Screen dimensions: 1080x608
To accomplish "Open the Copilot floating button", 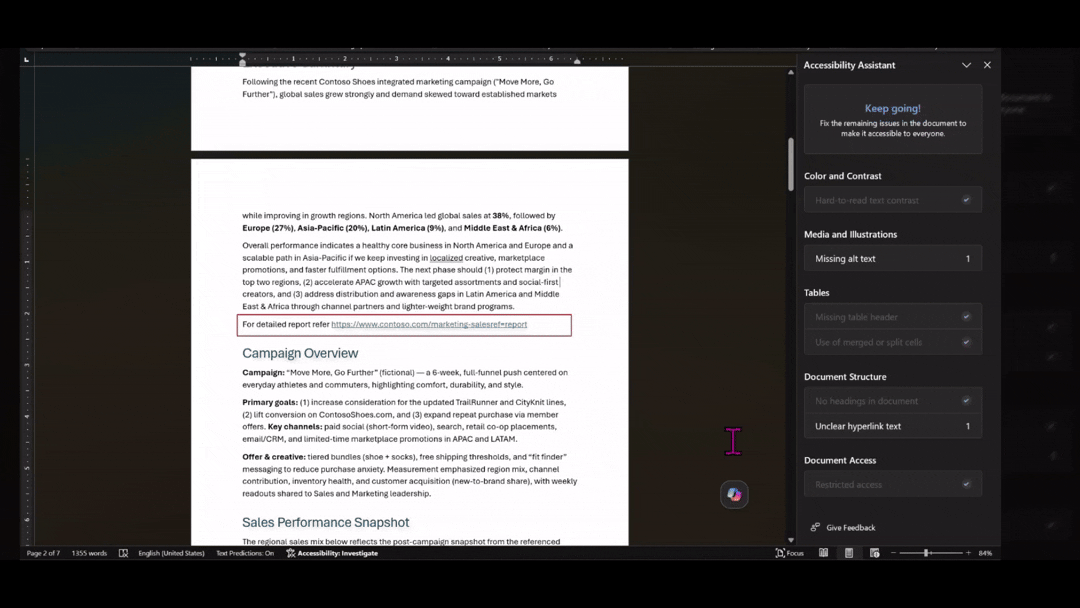I will 734,494.
